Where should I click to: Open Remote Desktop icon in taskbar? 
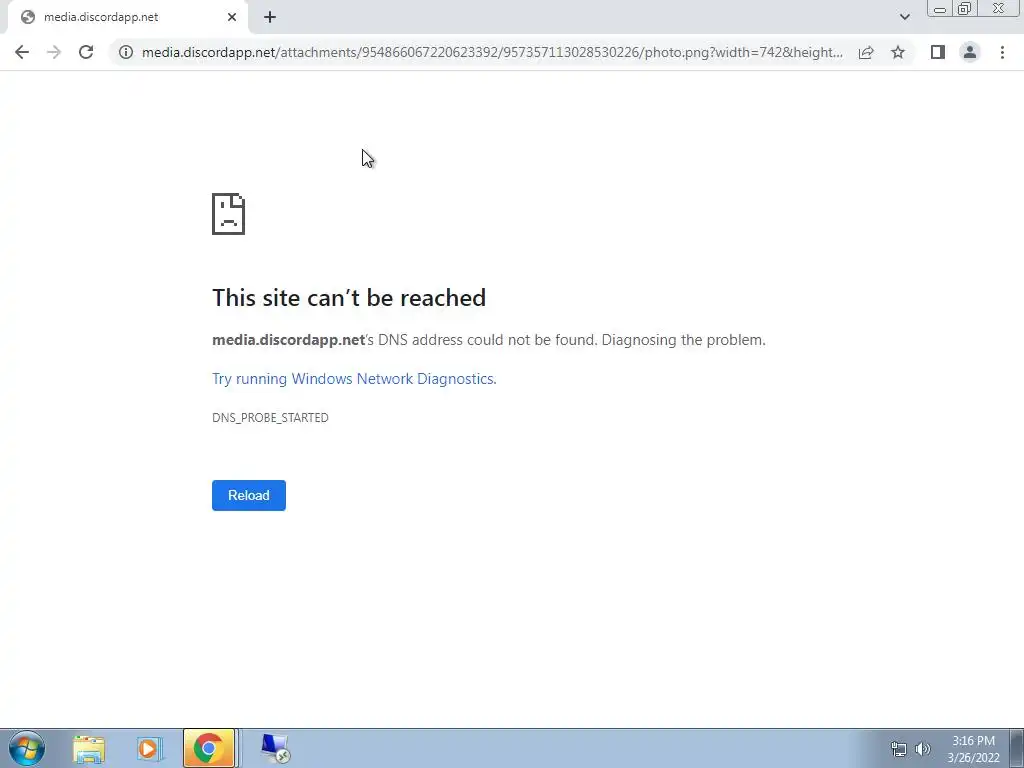276,748
